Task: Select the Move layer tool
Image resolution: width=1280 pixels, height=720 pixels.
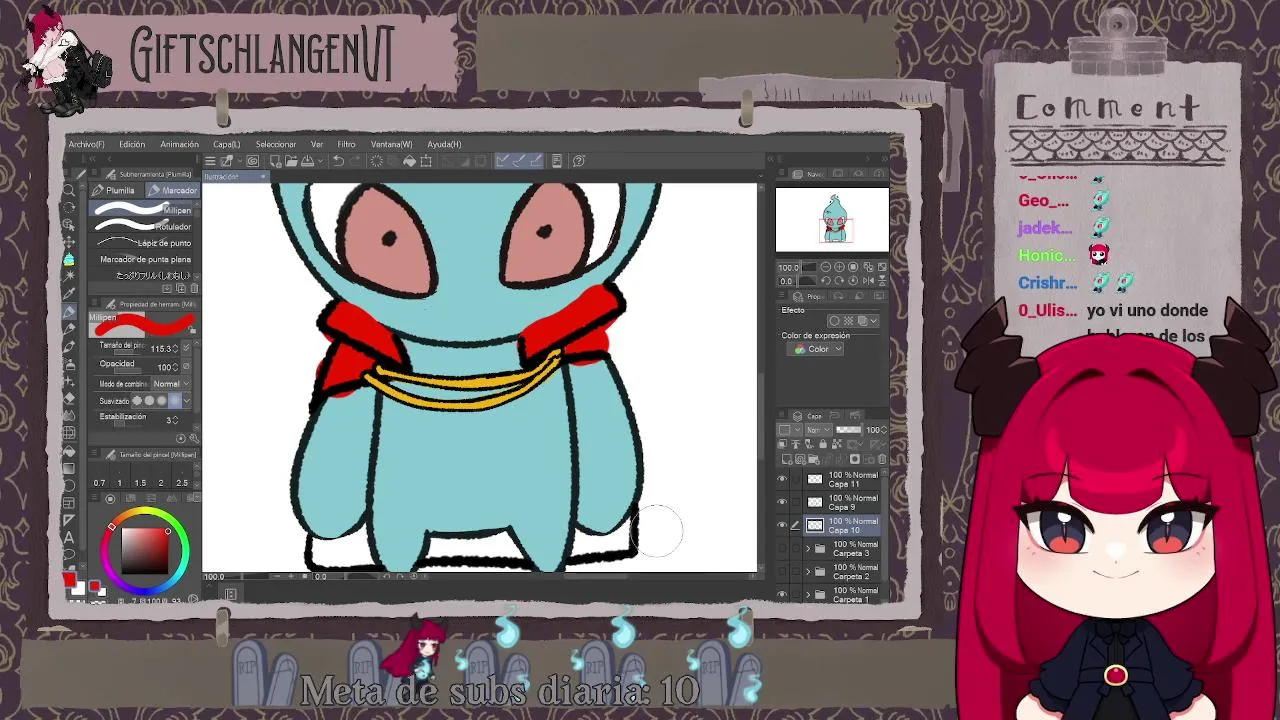Action: pyautogui.click(x=69, y=242)
